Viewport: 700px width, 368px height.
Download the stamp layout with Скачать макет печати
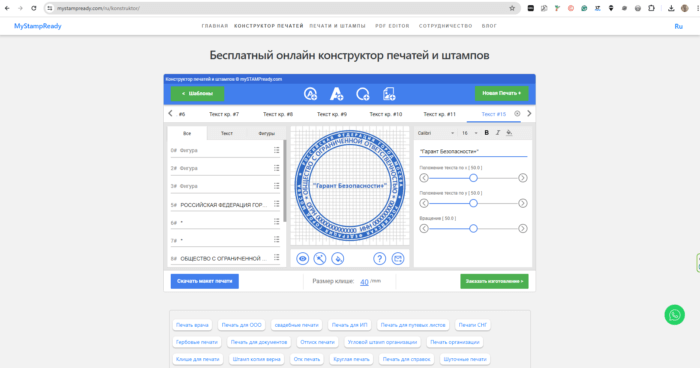point(204,281)
